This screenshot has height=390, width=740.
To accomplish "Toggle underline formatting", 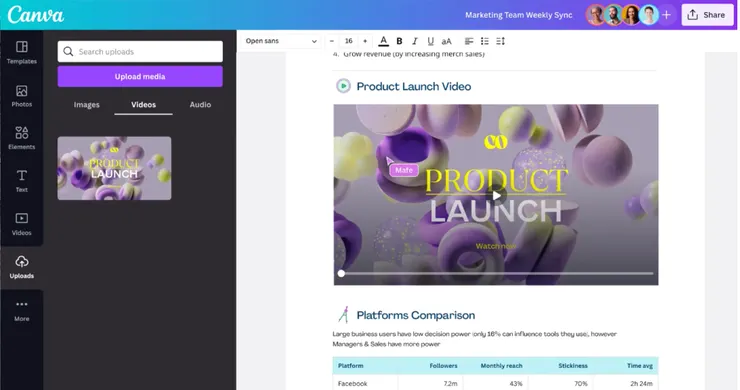I will 430,41.
